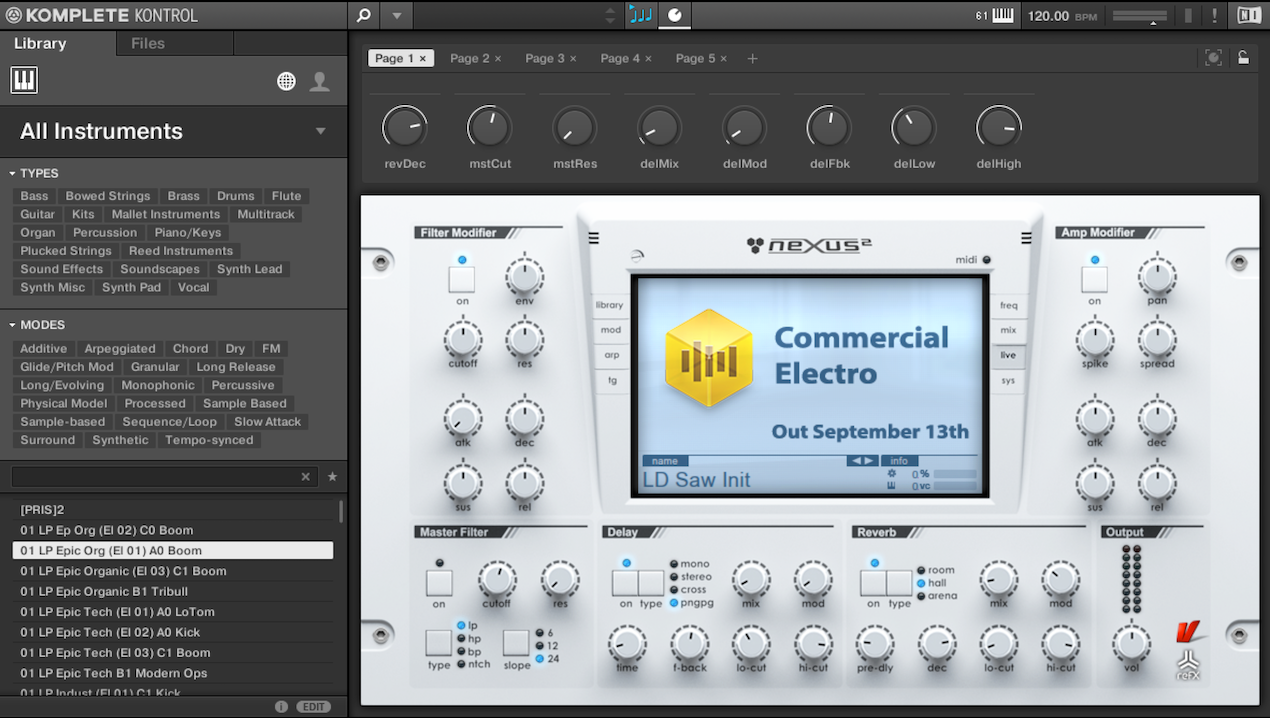The height and width of the screenshot is (718, 1270).
Task: Select the 12 slope option
Action: click(x=544, y=646)
